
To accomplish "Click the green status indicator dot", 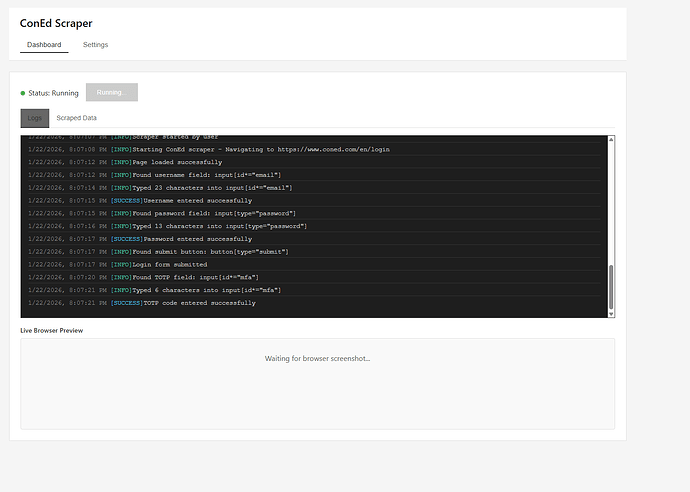I will (23, 93).
